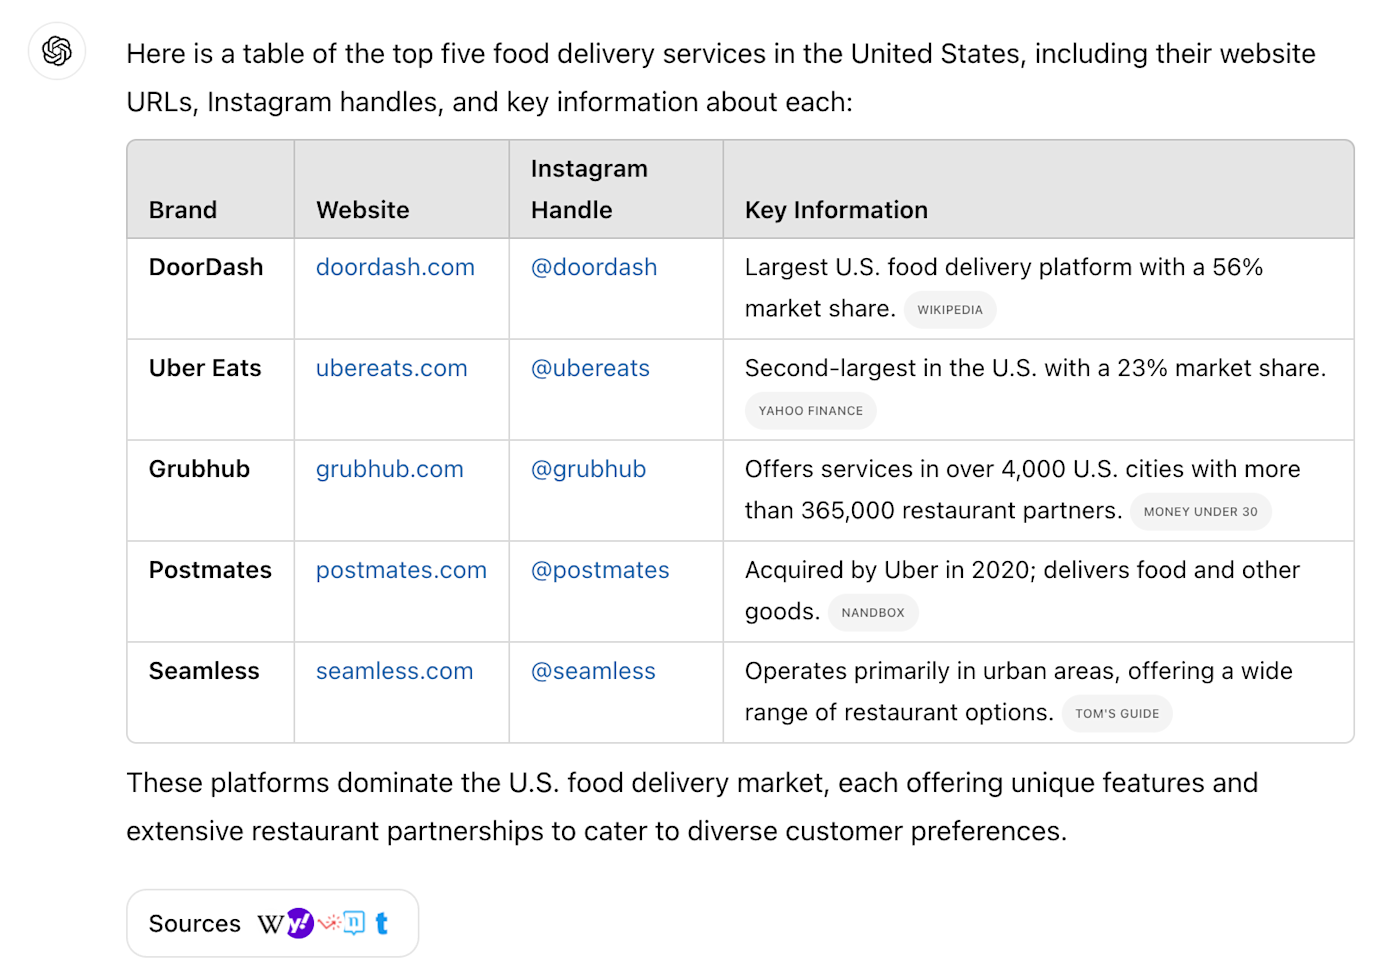This screenshot has height=975, width=1400.
Task: Click the Yahoo icon in Sources
Action: pyautogui.click(x=299, y=923)
